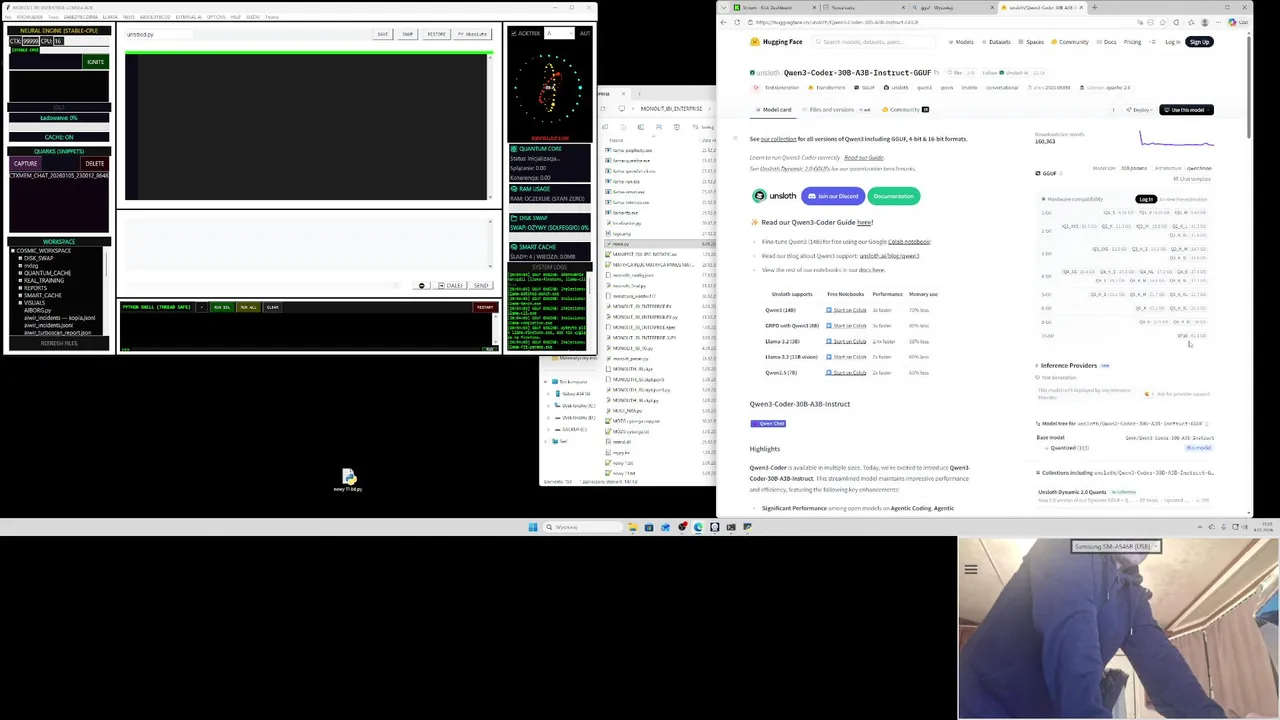Click the PY Absolute button
This screenshot has height=720, width=1280.
coord(472,34)
